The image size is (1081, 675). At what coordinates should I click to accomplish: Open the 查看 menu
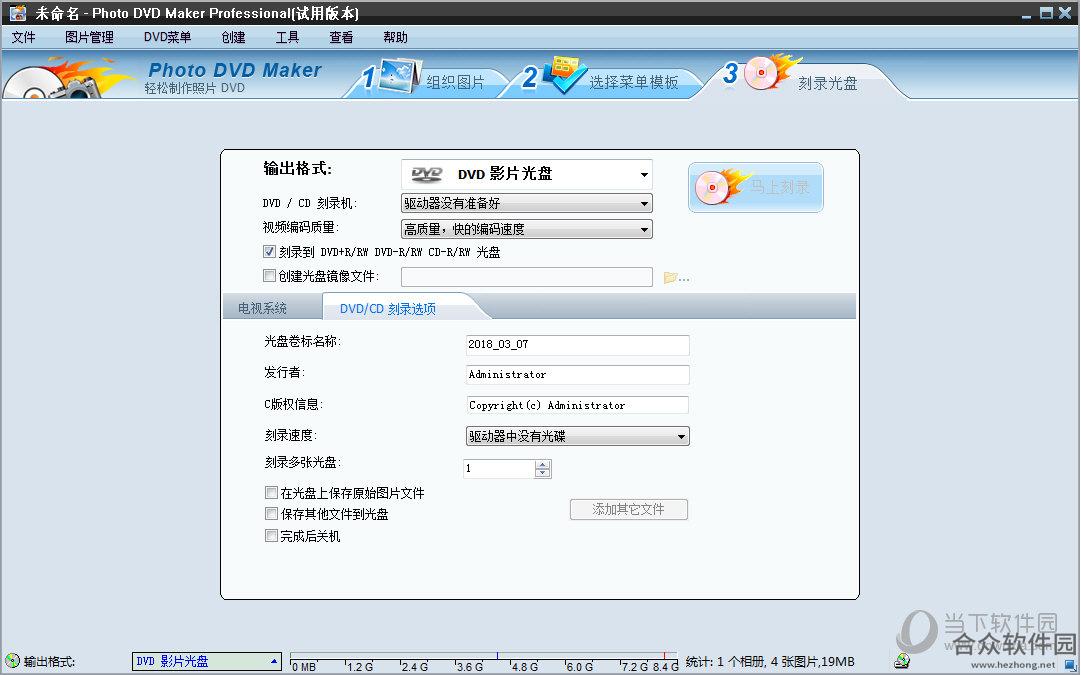click(x=341, y=37)
